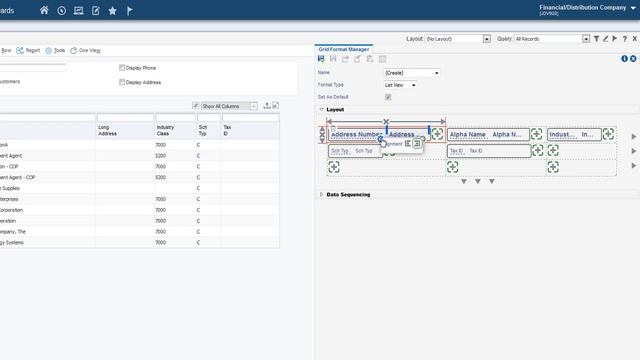Click the plus icon at third row start

click(x=334, y=167)
